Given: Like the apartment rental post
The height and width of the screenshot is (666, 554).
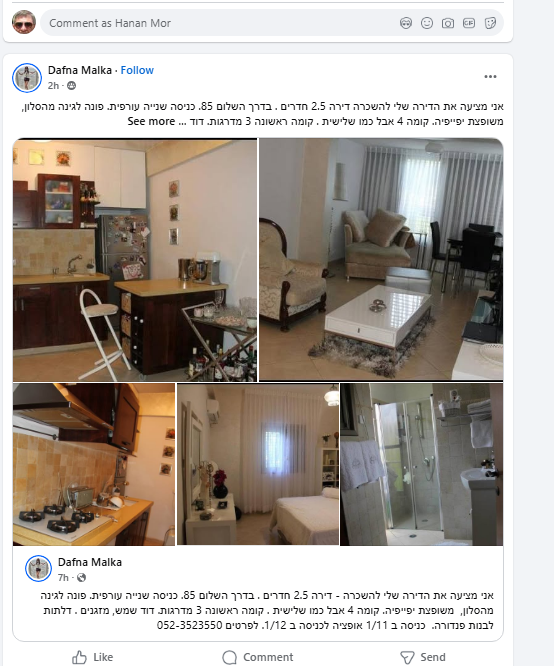Looking at the screenshot, I should 93,657.
